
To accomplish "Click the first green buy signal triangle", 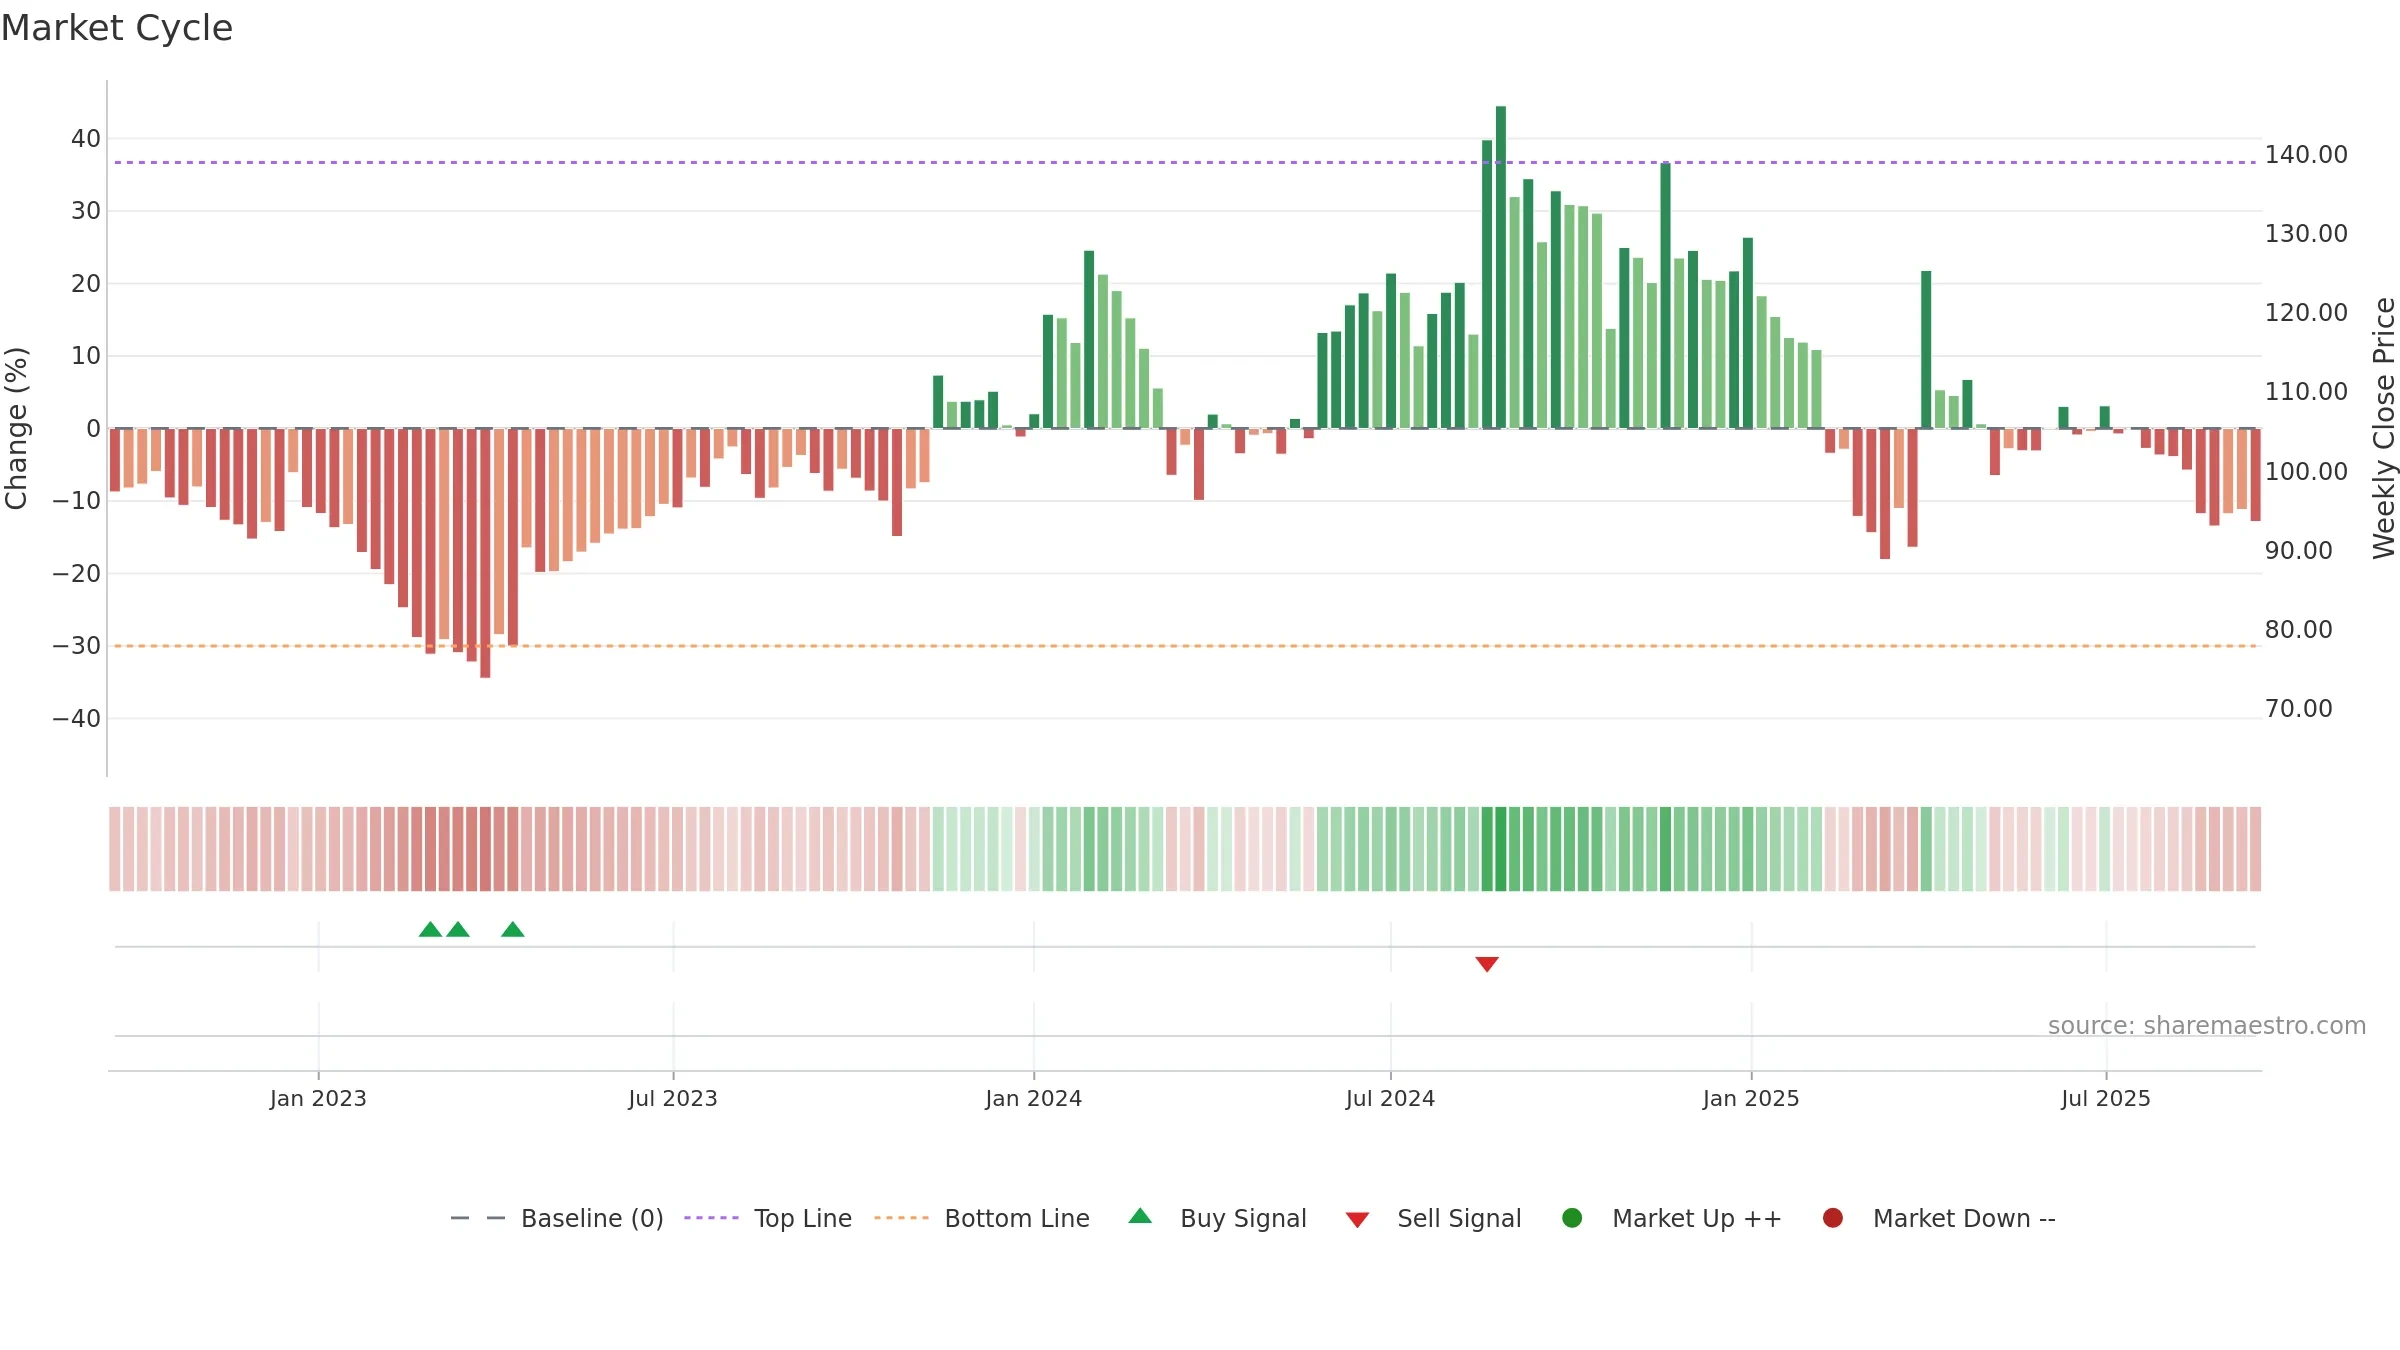I will [x=430, y=930].
